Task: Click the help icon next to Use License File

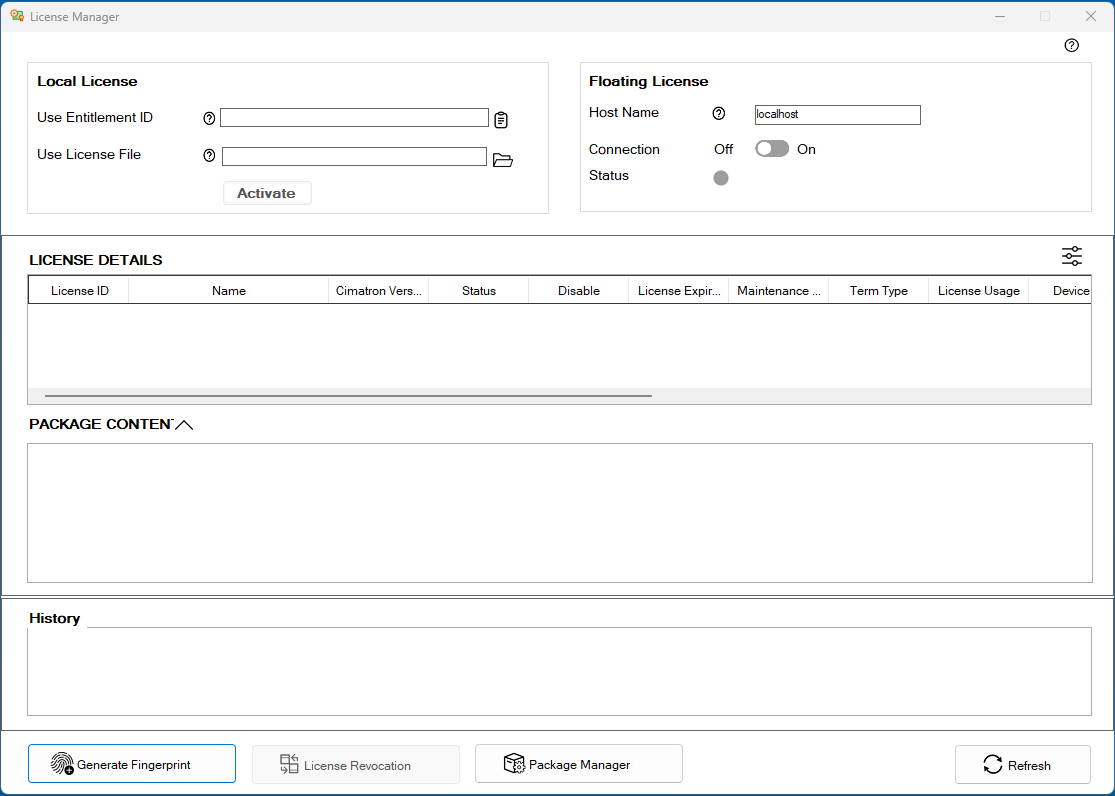Action: coord(209,156)
